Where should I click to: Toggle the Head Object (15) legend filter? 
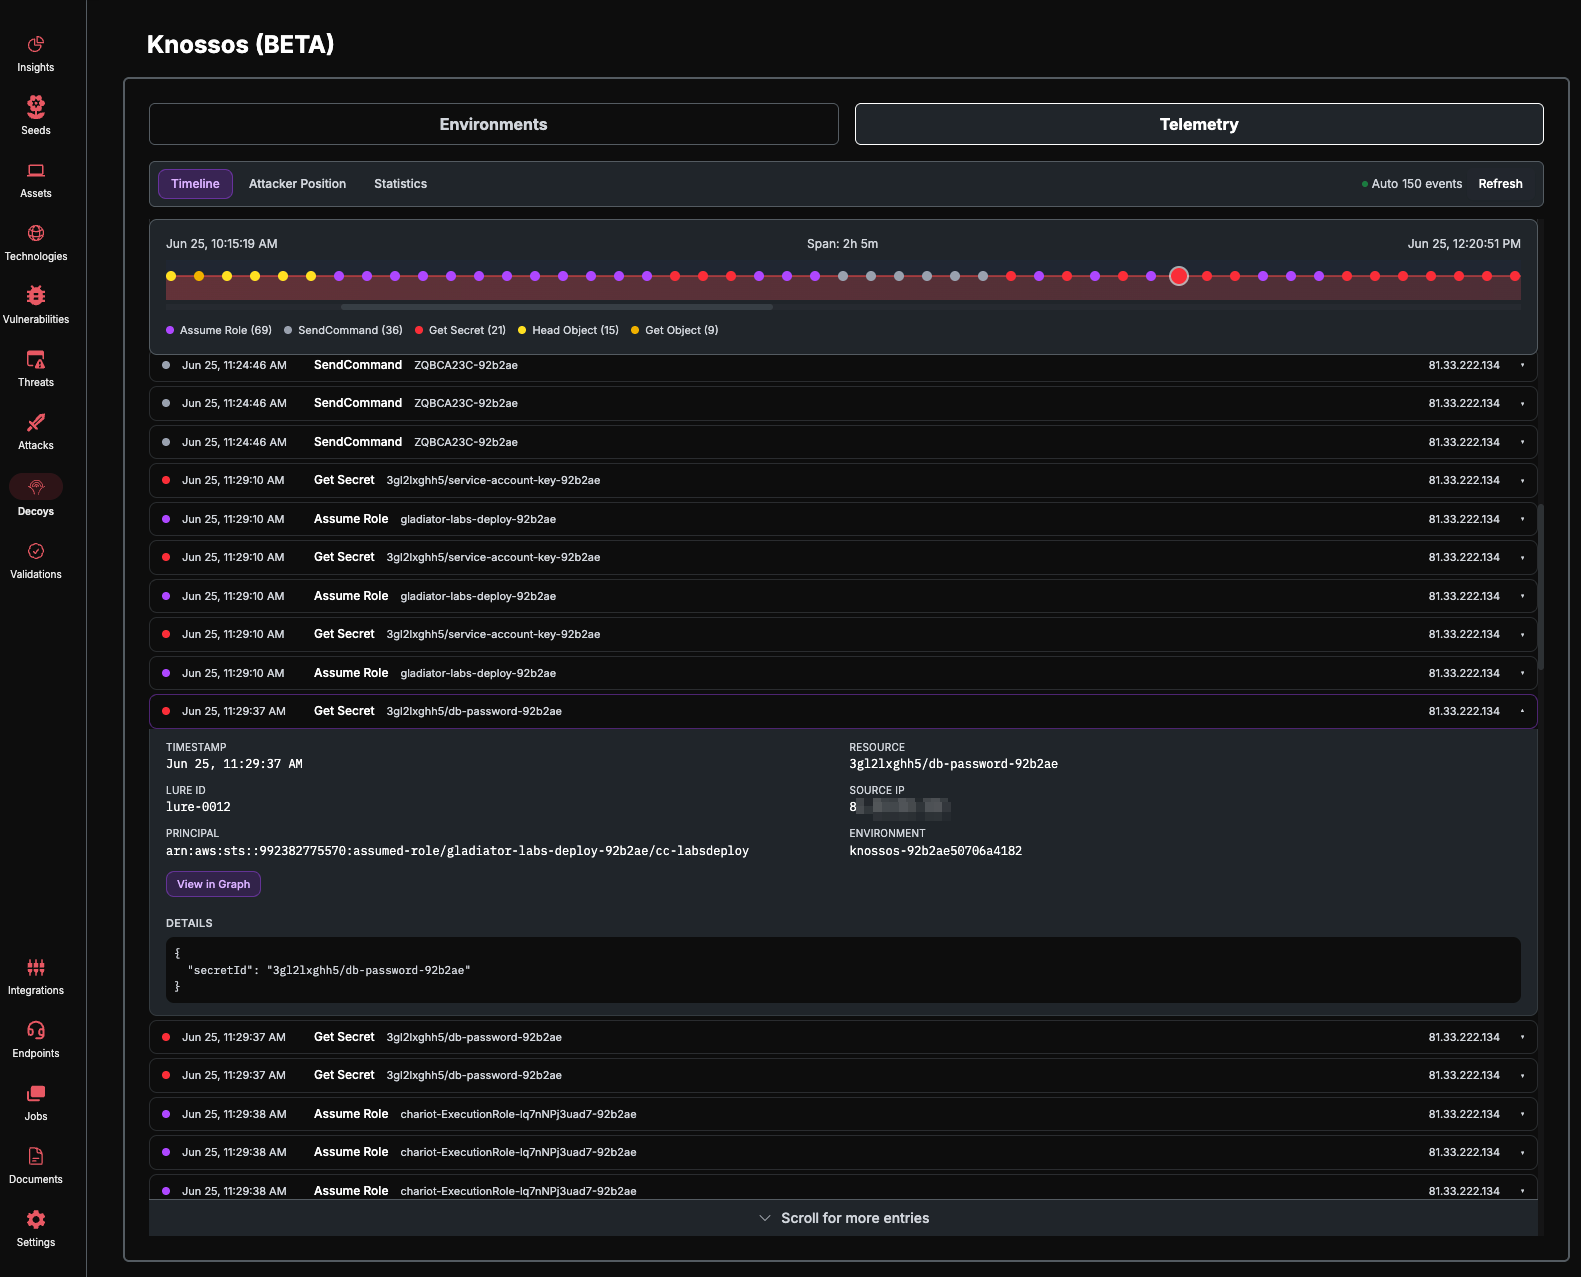(x=568, y=330)
